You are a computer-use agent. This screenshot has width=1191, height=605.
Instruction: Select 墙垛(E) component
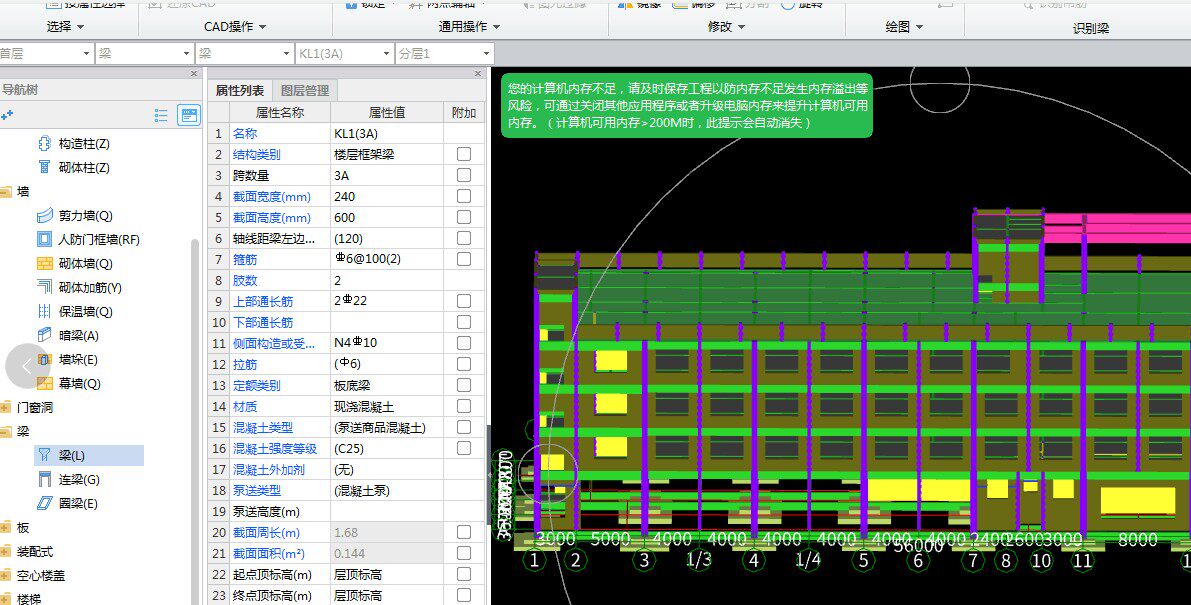(x=68, y=359)
